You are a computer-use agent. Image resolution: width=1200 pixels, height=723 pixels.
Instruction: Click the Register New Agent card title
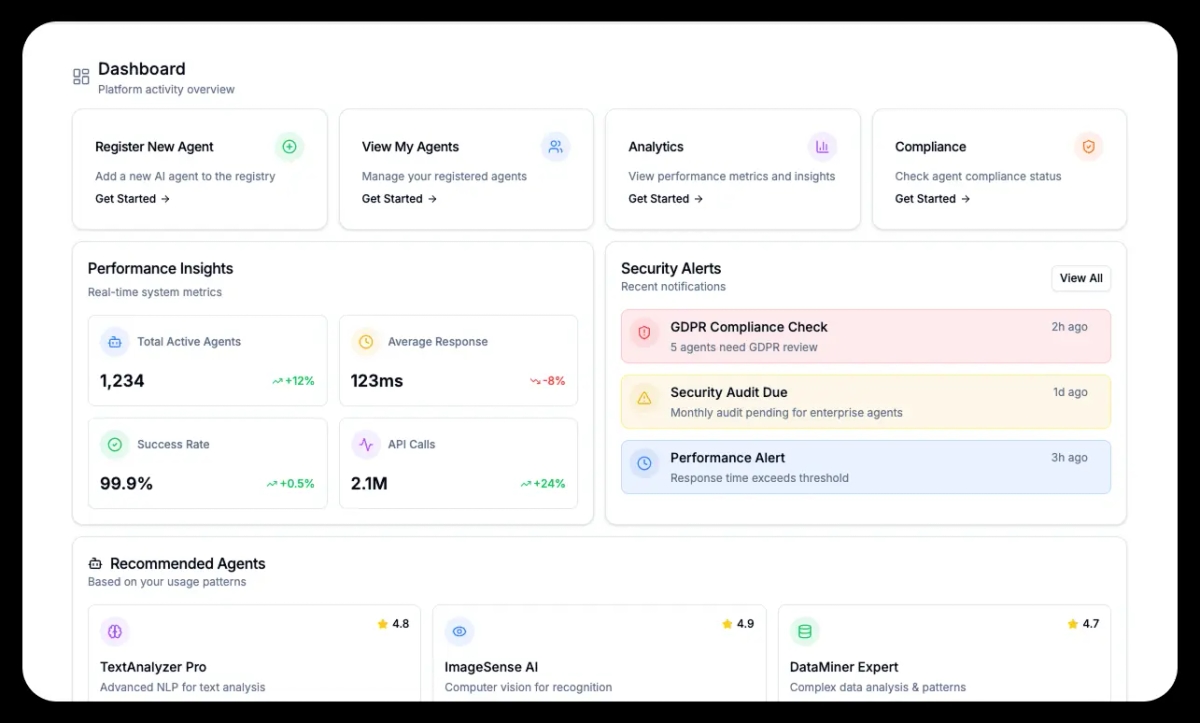pyautogui.click(x=154, y=147)
